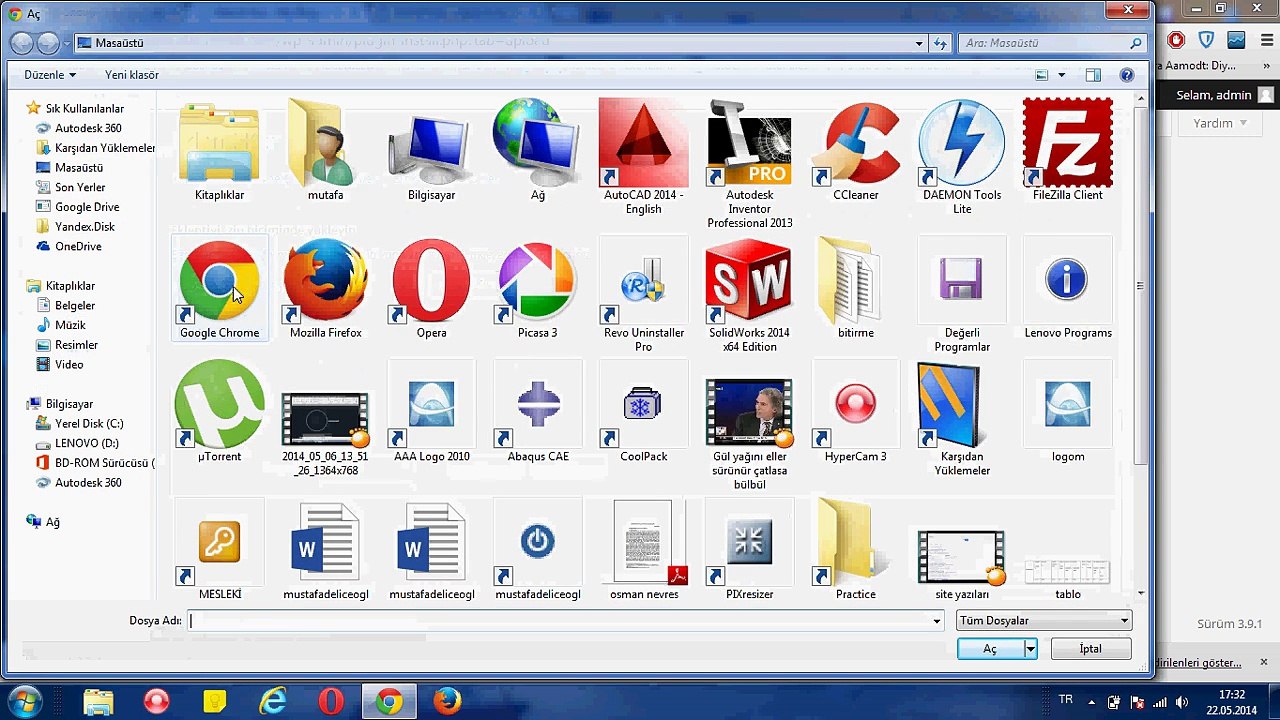Go back using the dialog's Back arrow

coord(23,43)
